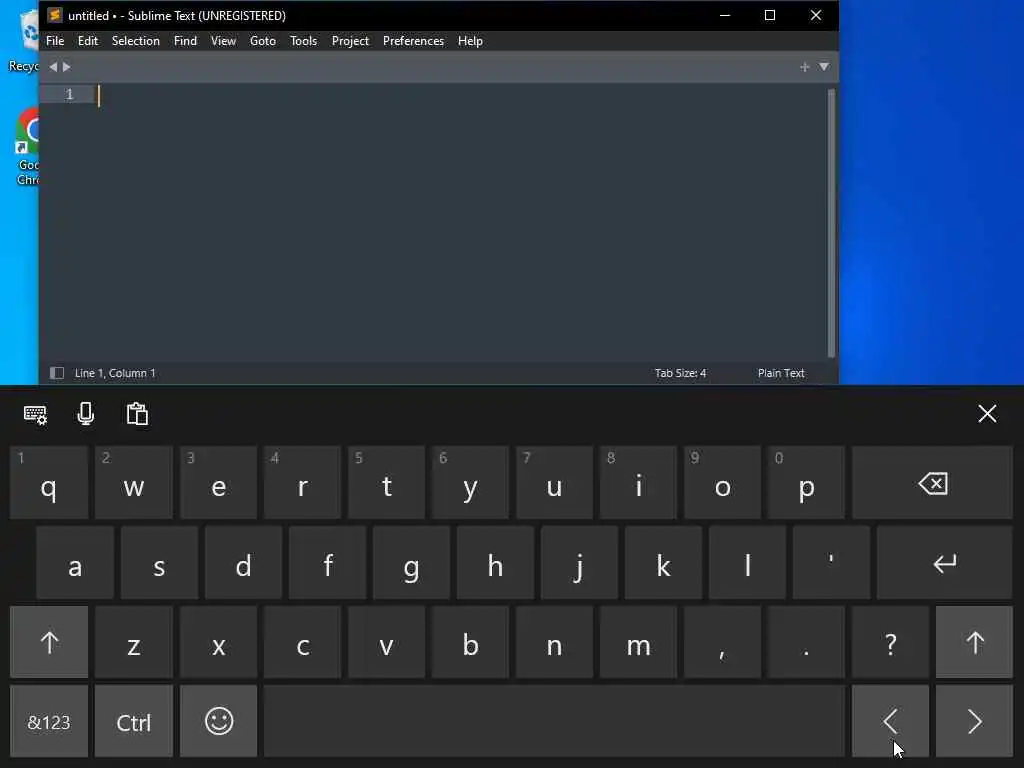Image resolution: width=1024 pixels, height=768 pixels.
Task: Tap the backspace key
Action: coord(932,483)
